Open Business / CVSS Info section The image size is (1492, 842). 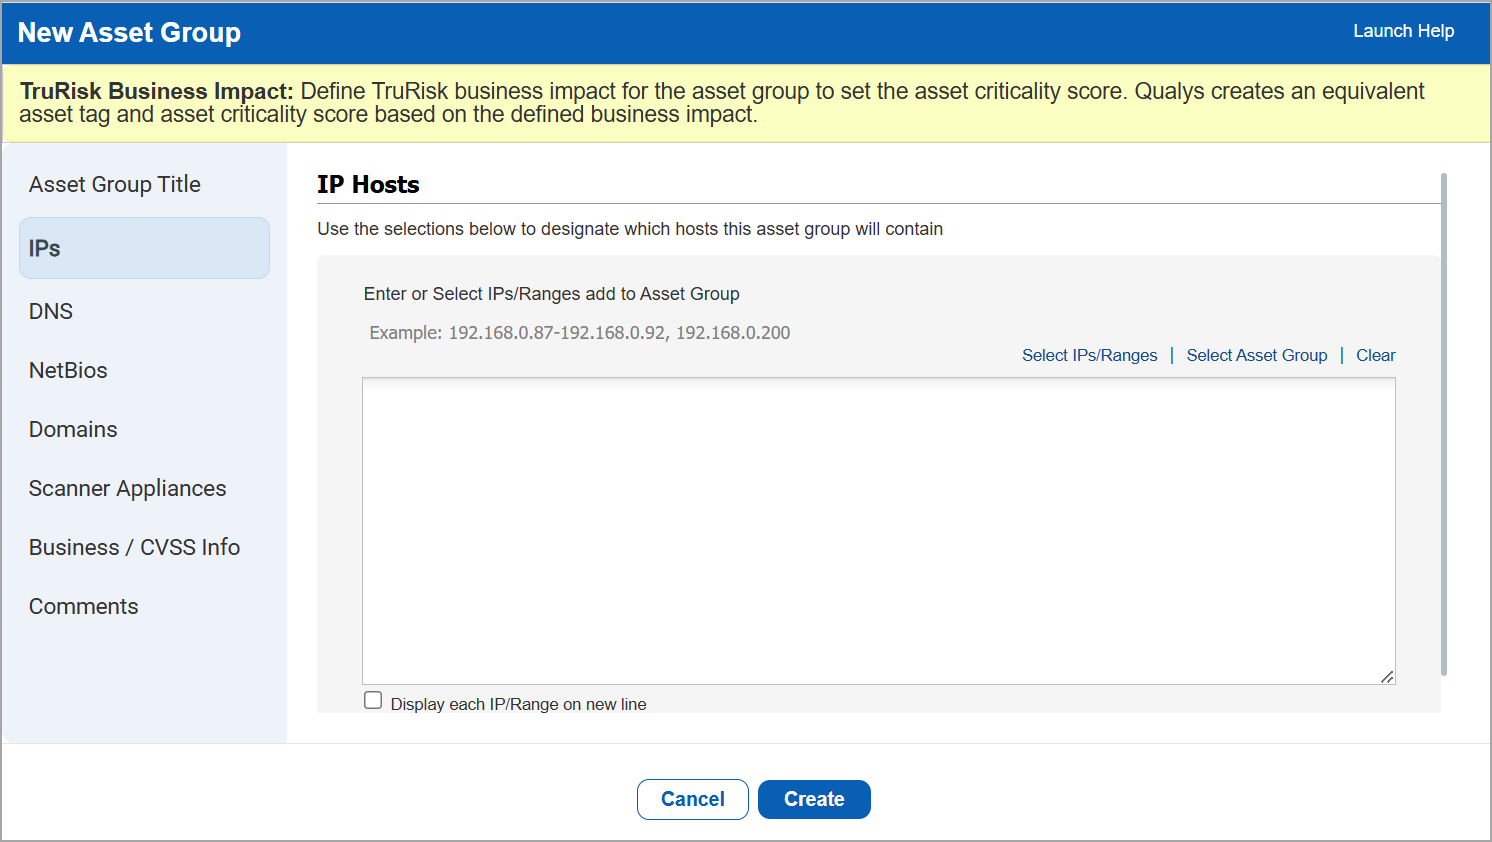click(x=135, y=547)
